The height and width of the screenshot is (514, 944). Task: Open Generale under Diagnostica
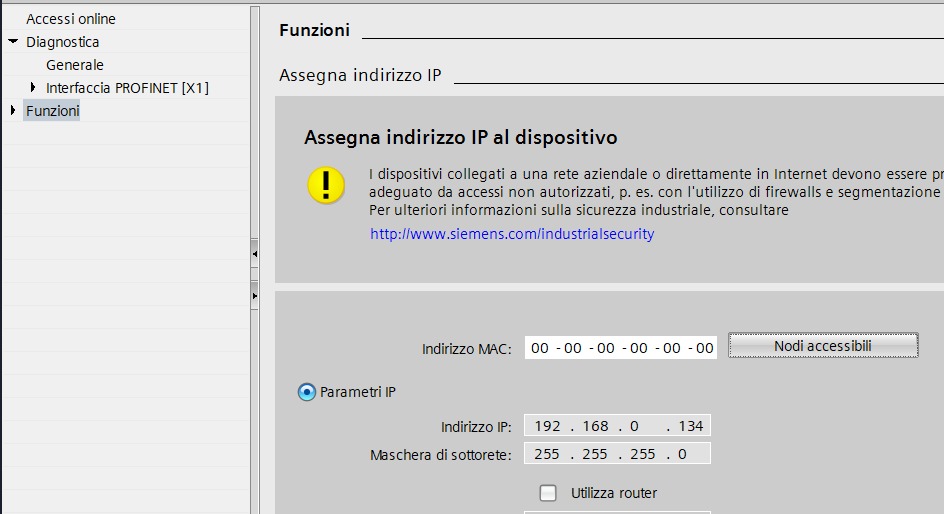[74, 65]
